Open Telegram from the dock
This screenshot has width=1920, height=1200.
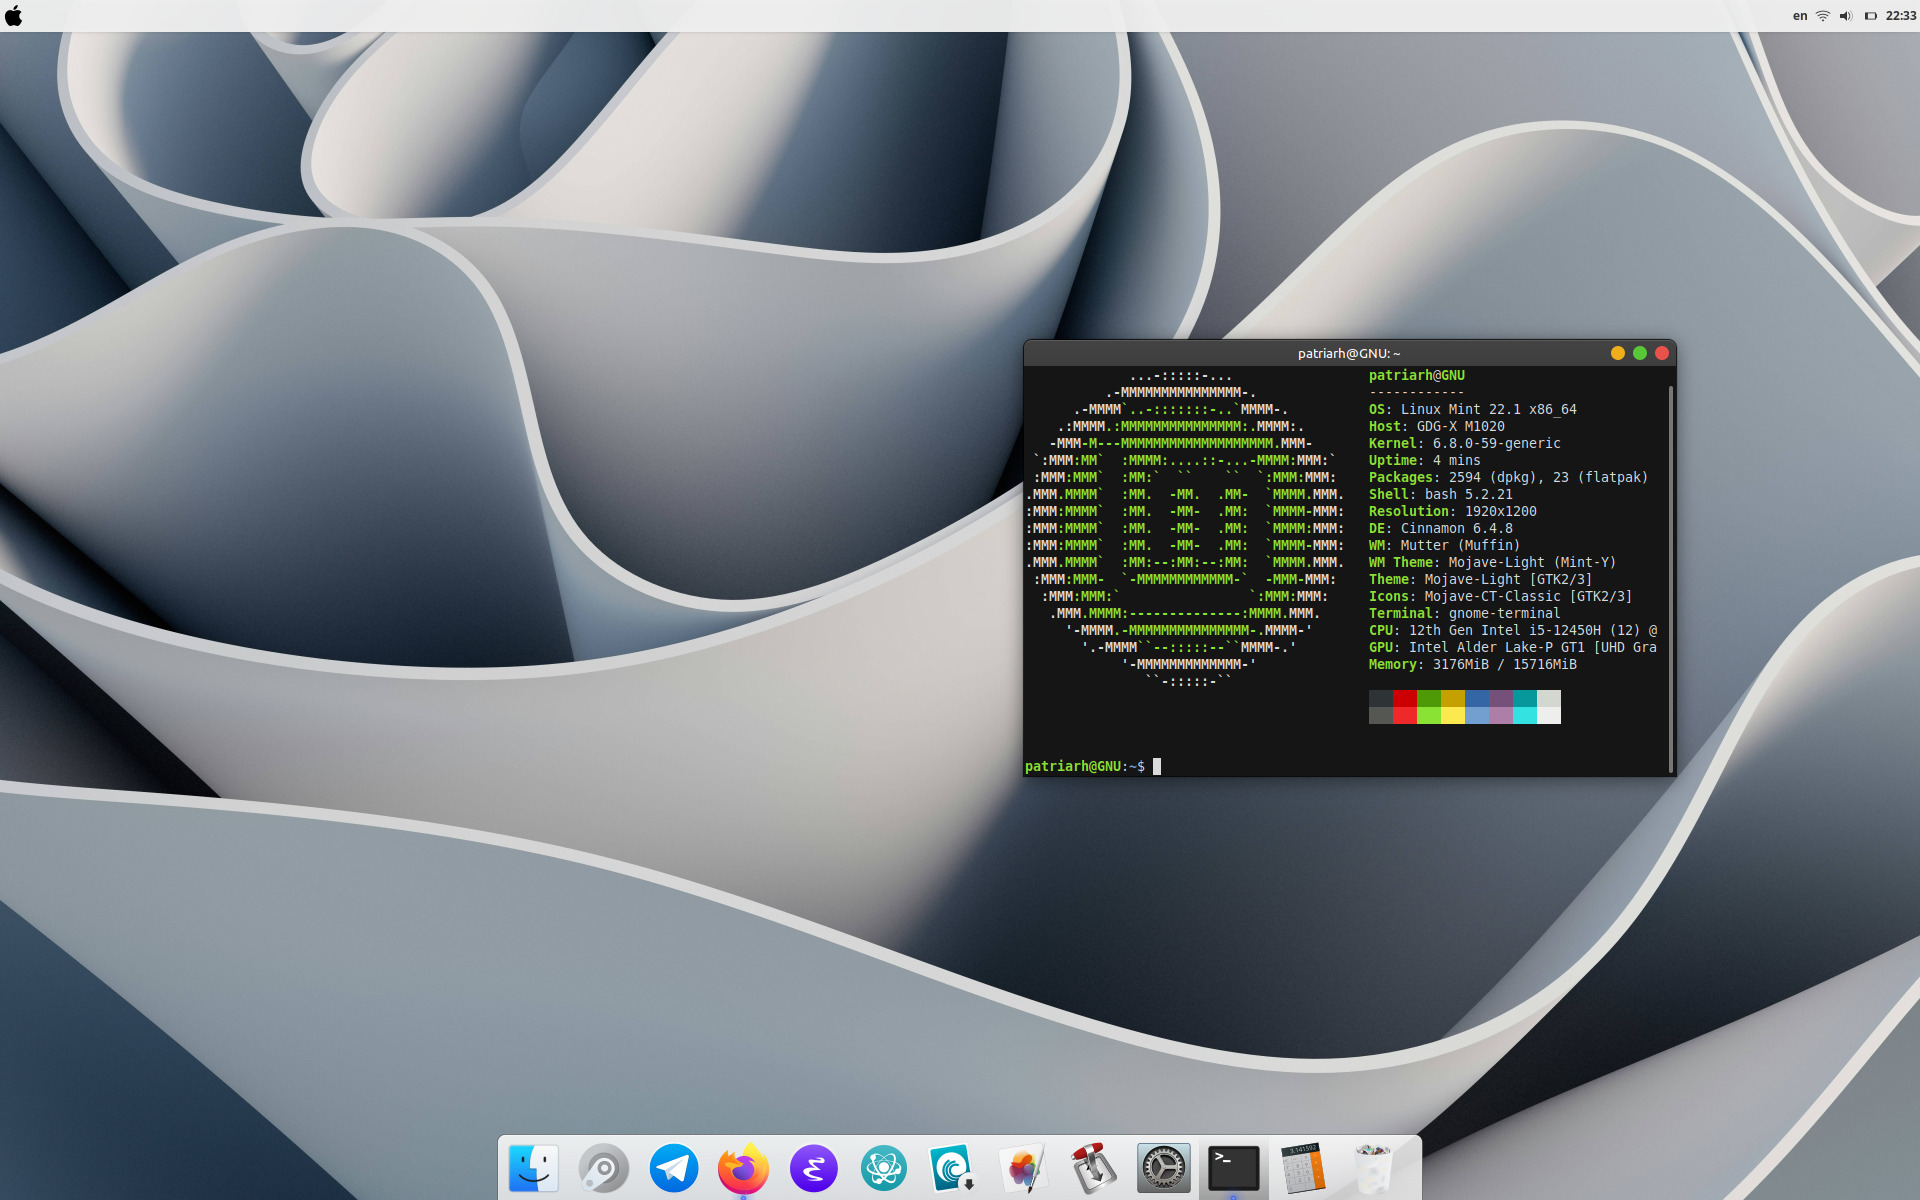click(674, 1167)
